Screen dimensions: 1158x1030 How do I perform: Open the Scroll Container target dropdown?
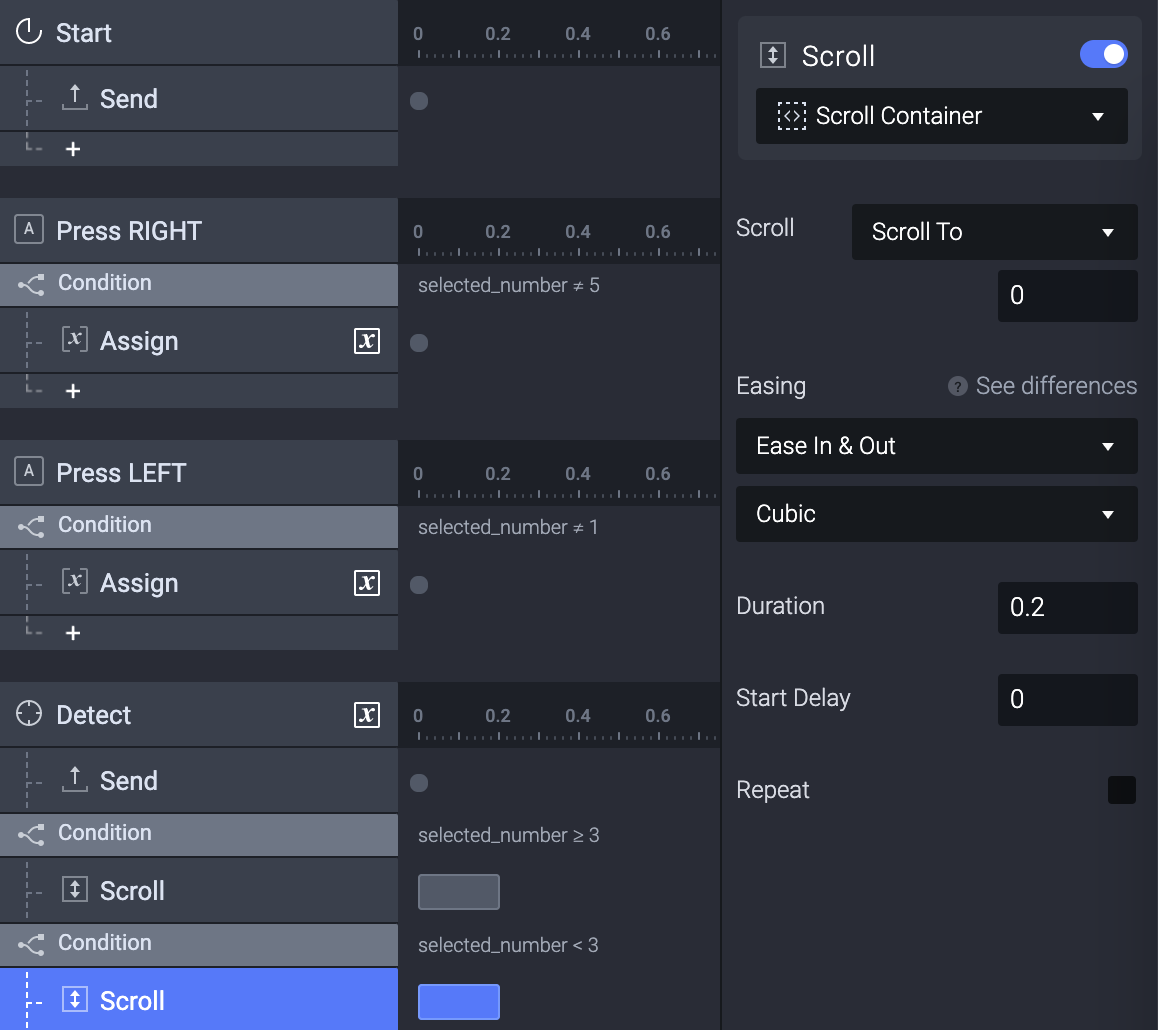click(942, 116)
